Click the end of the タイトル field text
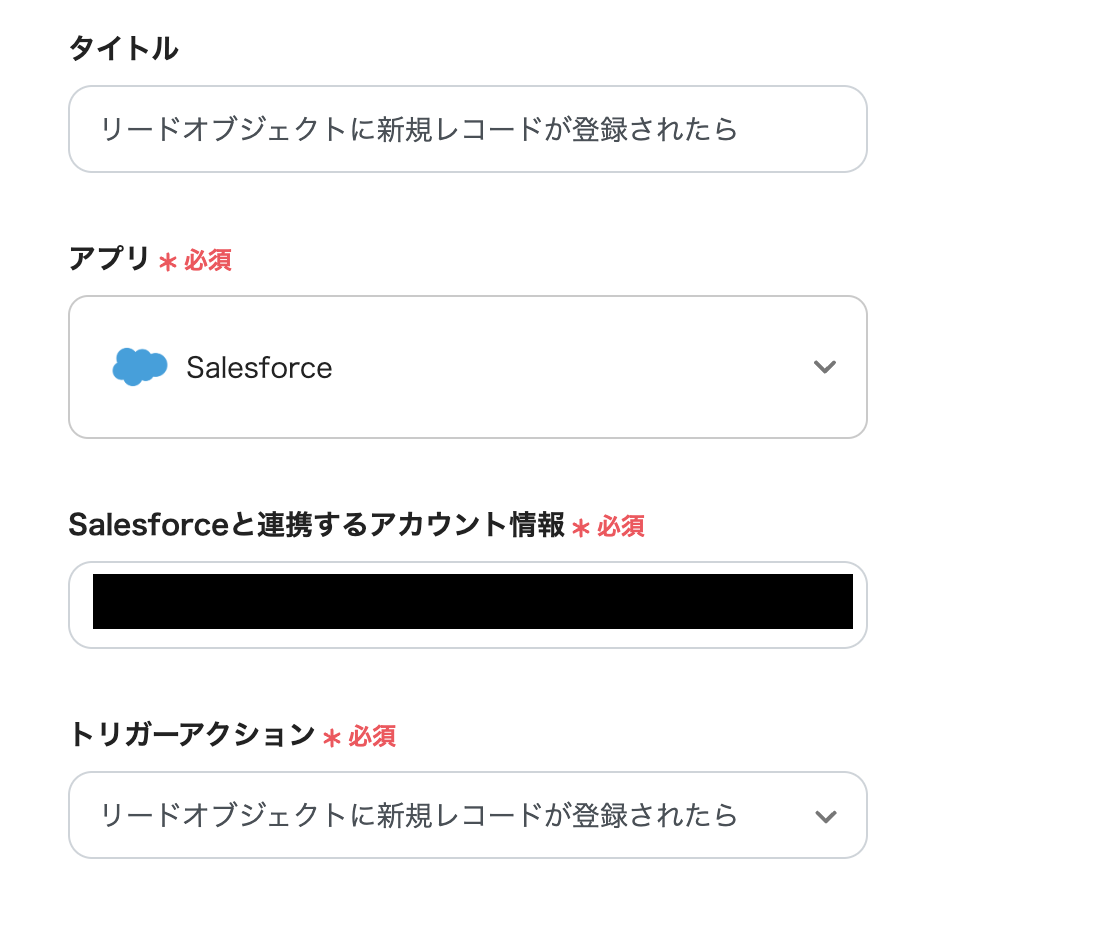The image size is (1108, 944). pyautogui.click(x=738, y=130)
